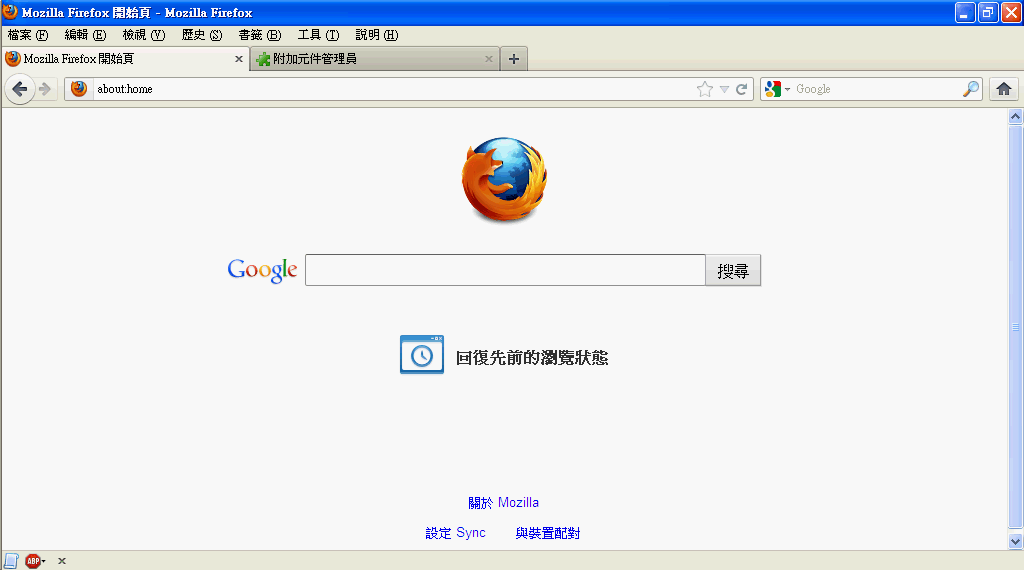Click the large Firefox logo

pos(504,179)
